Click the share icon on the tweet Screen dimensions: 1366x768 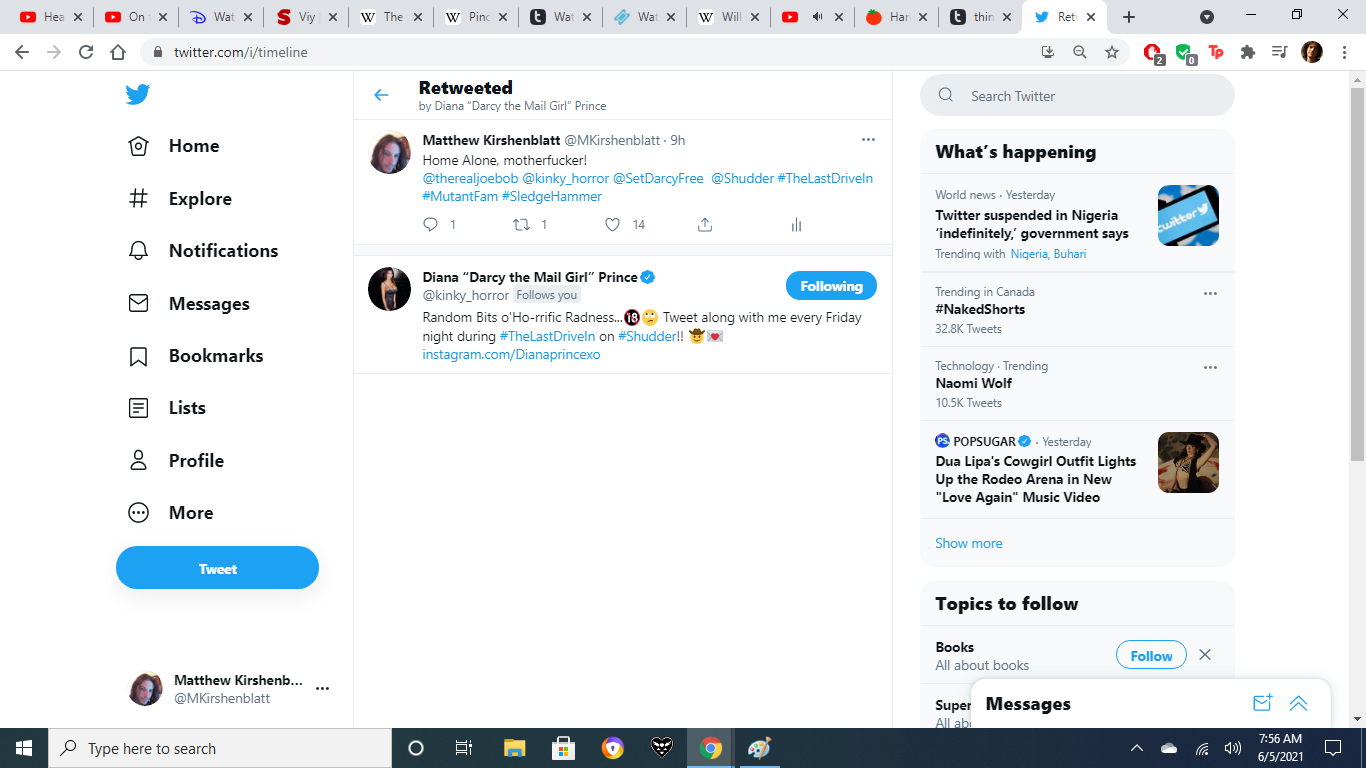pyautogui.click(x=705, y=225)
